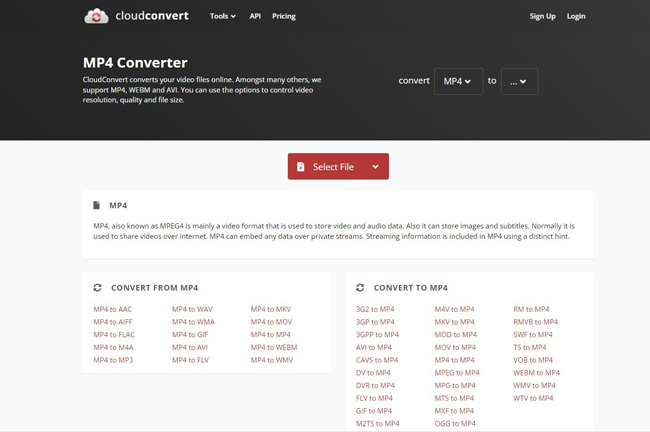This screenshot has height=432, width=650.
Task: Expand the Select File button arrow
Action: pos(376,167)
